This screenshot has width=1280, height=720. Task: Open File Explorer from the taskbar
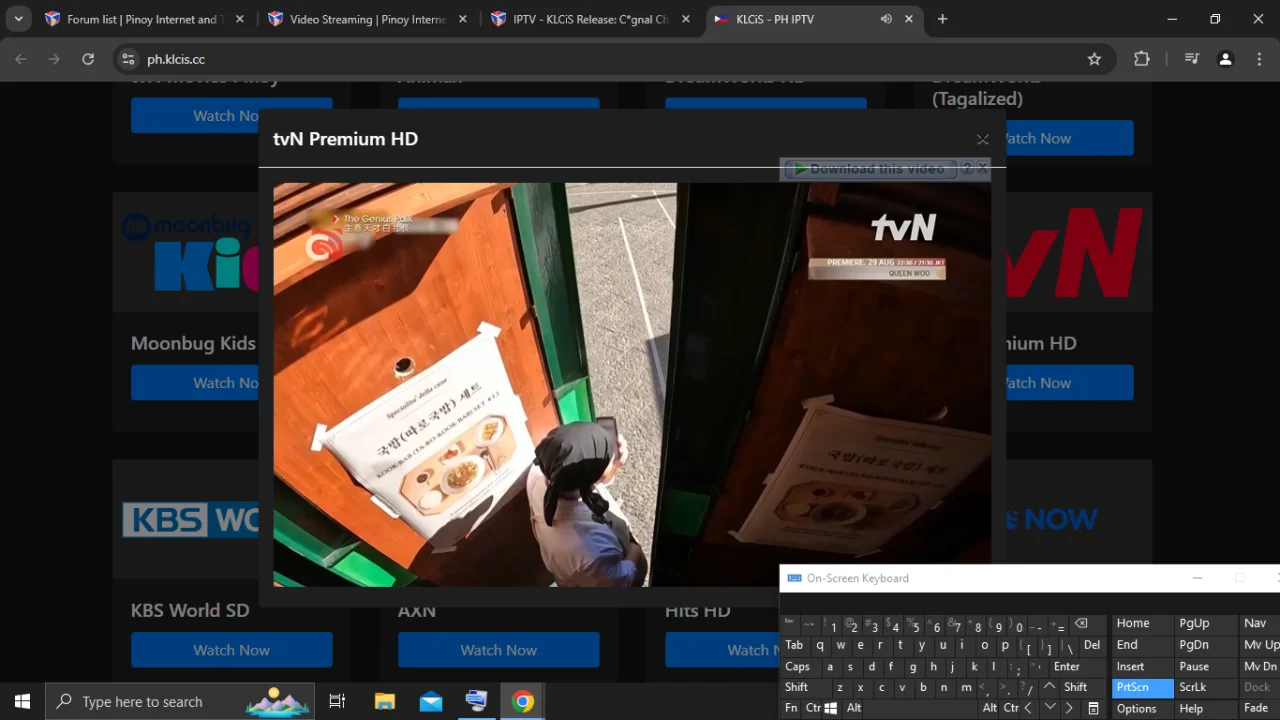click(x=384, y=701)
